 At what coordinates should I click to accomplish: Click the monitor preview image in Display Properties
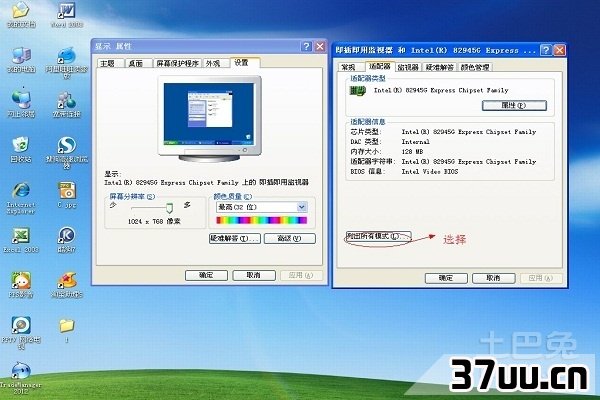(x=210, y=119)
